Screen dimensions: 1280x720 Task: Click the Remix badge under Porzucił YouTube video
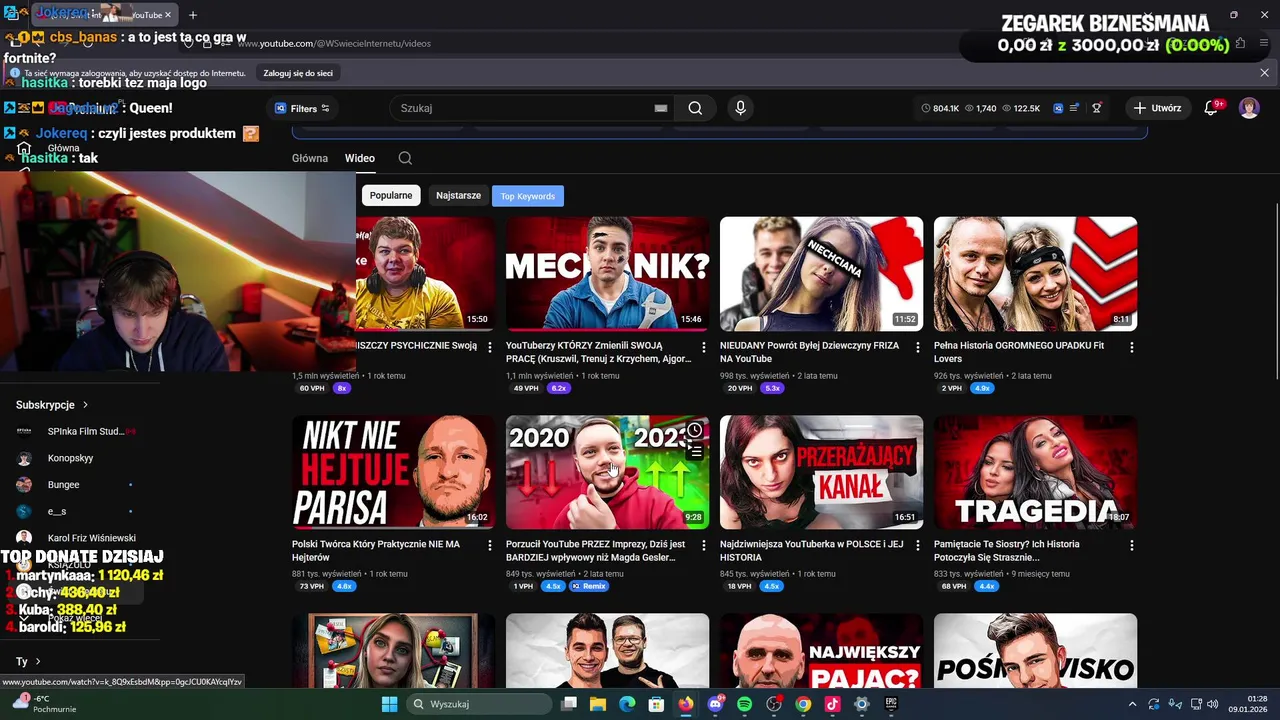click(589, 586)
